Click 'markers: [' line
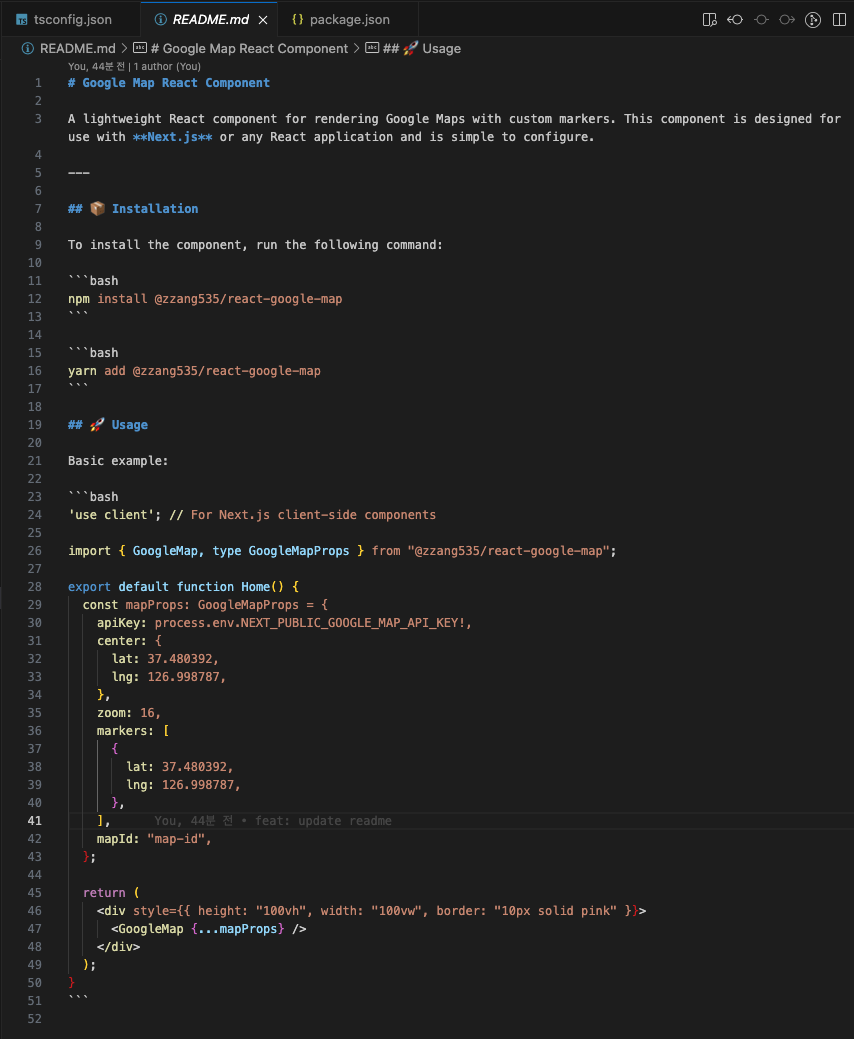 [133, 731]
